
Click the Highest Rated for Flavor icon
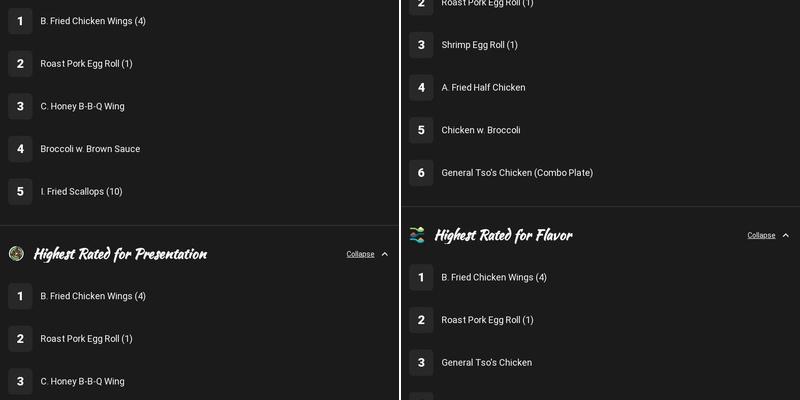coord(417,235)
